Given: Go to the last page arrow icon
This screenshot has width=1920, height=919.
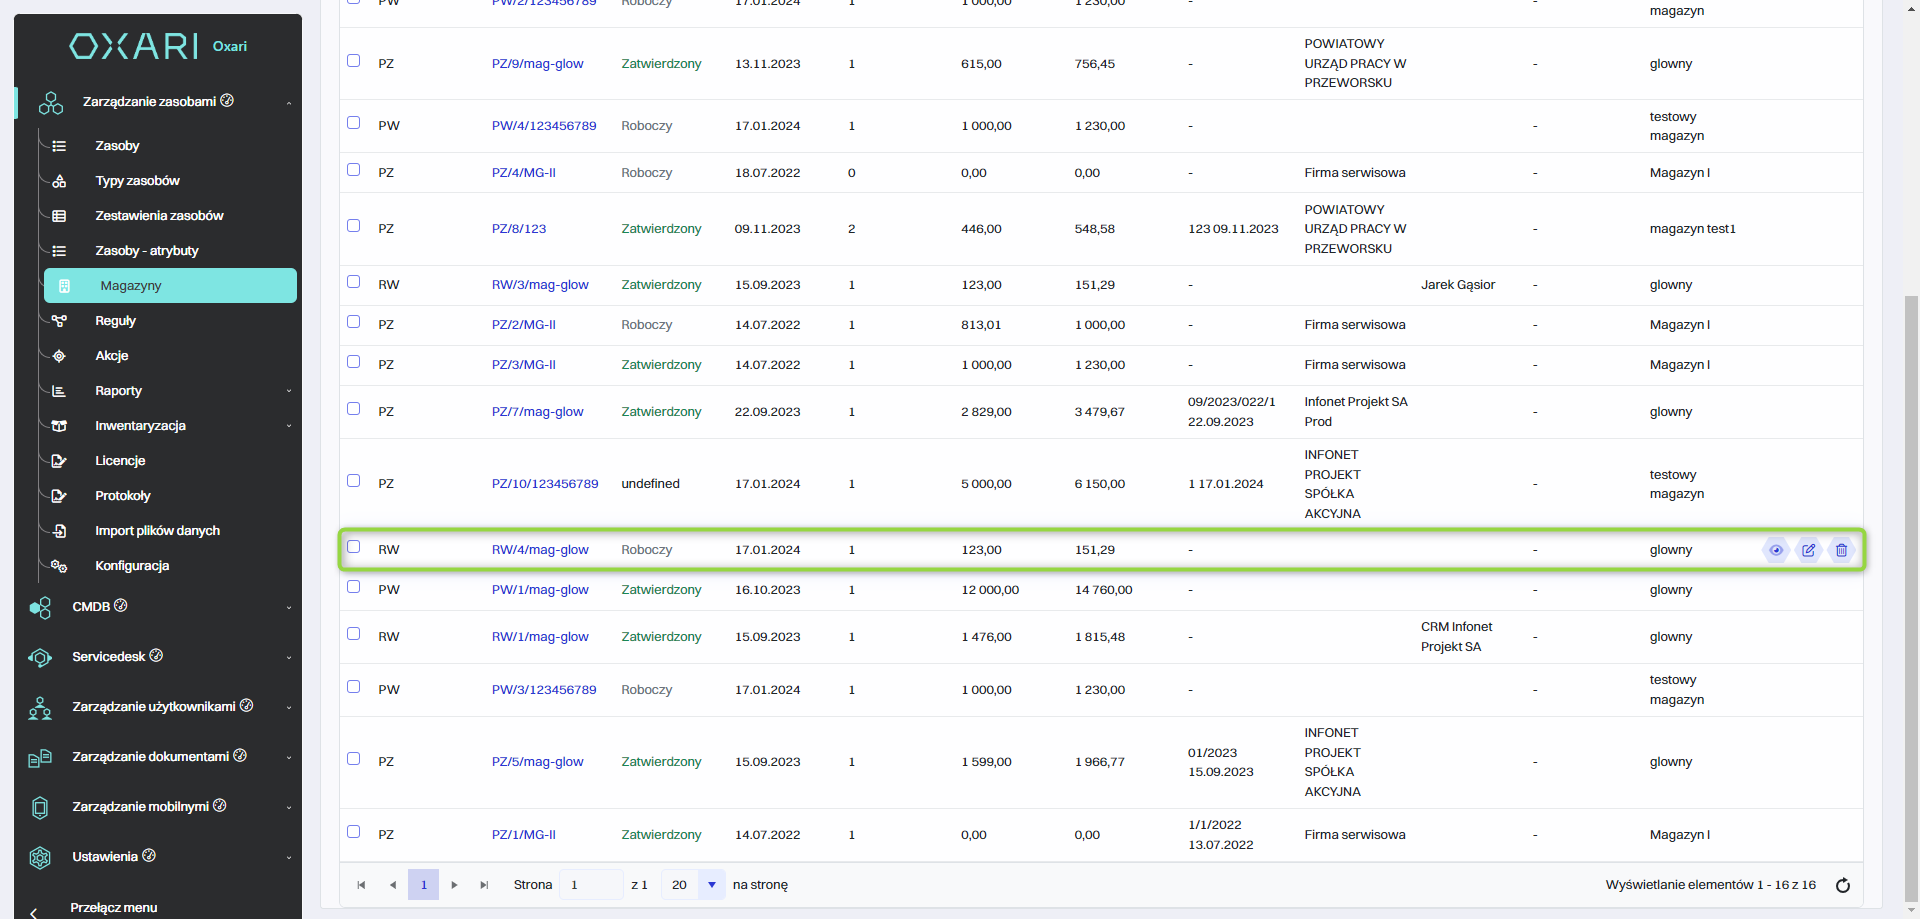Looking at the screenshot, I should pos(484,885).
